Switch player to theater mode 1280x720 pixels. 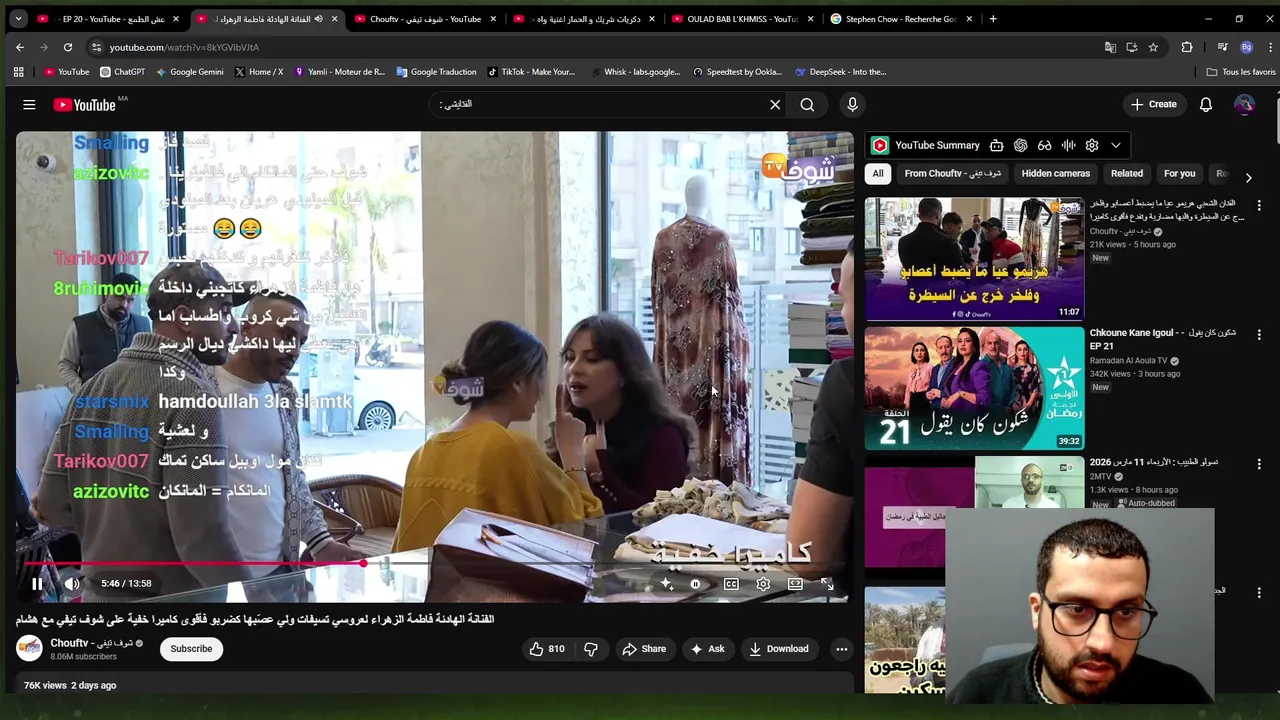795,584
